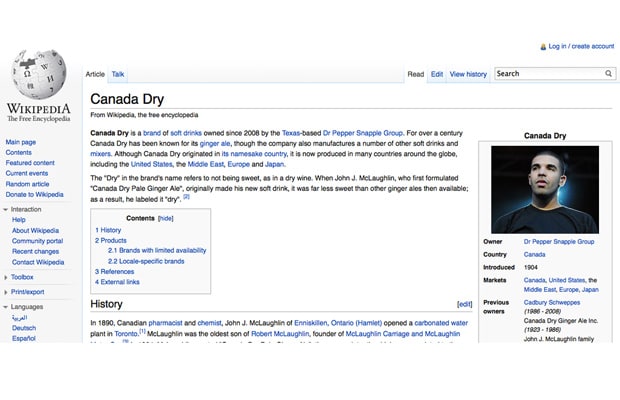Open the View history tab

tap(468, 74)
